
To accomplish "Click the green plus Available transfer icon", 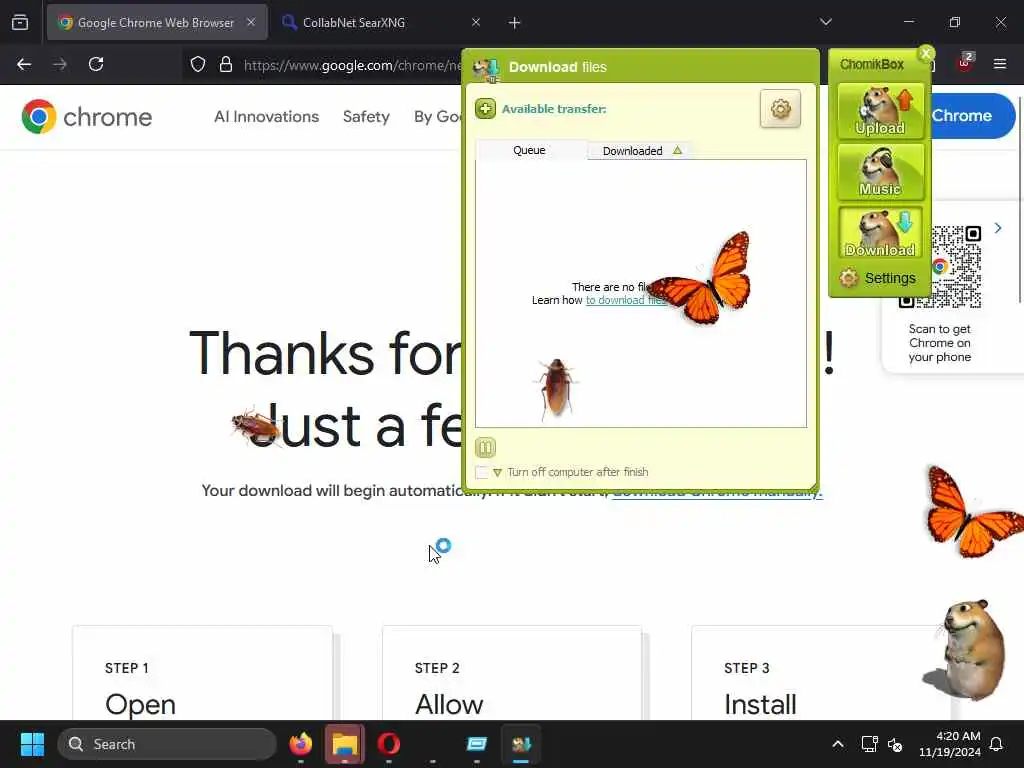I will [485, 109].
